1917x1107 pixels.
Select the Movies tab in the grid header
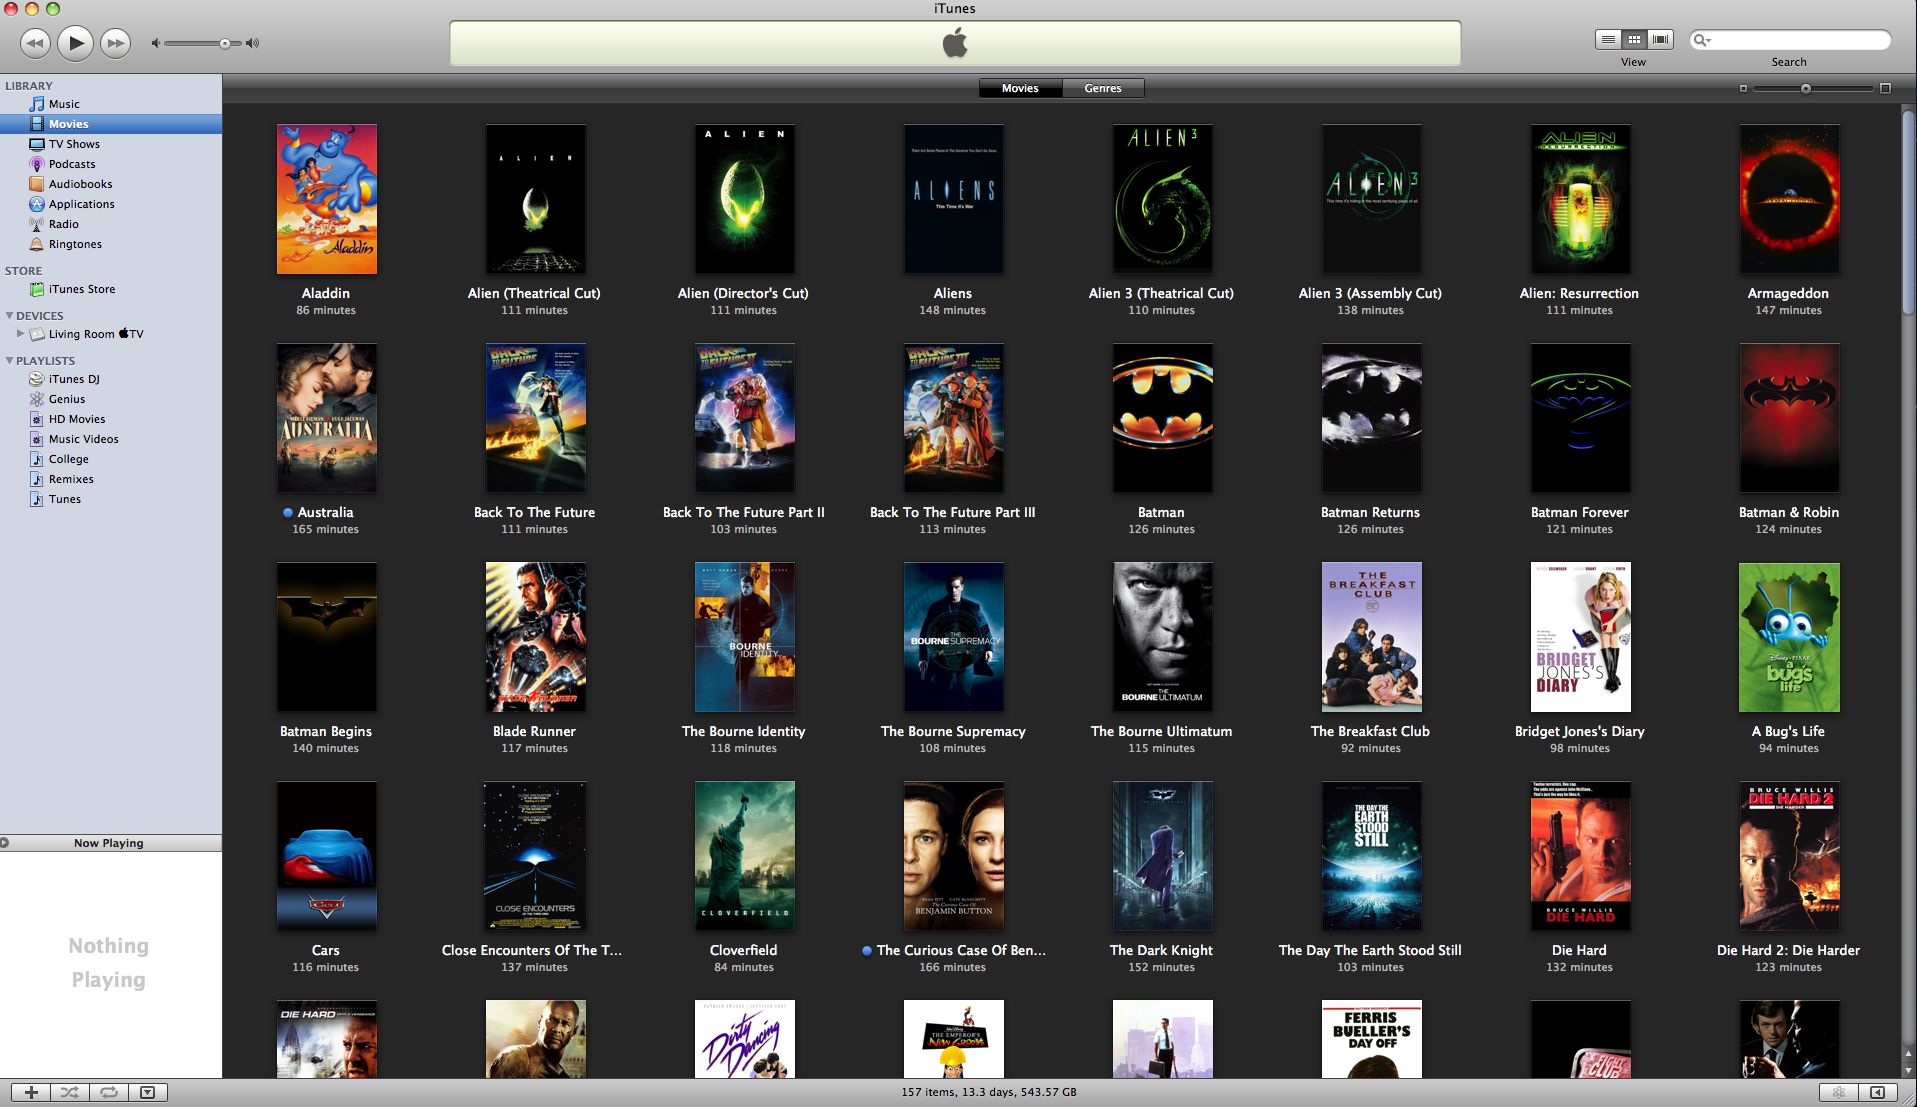tap(1020, 88)
